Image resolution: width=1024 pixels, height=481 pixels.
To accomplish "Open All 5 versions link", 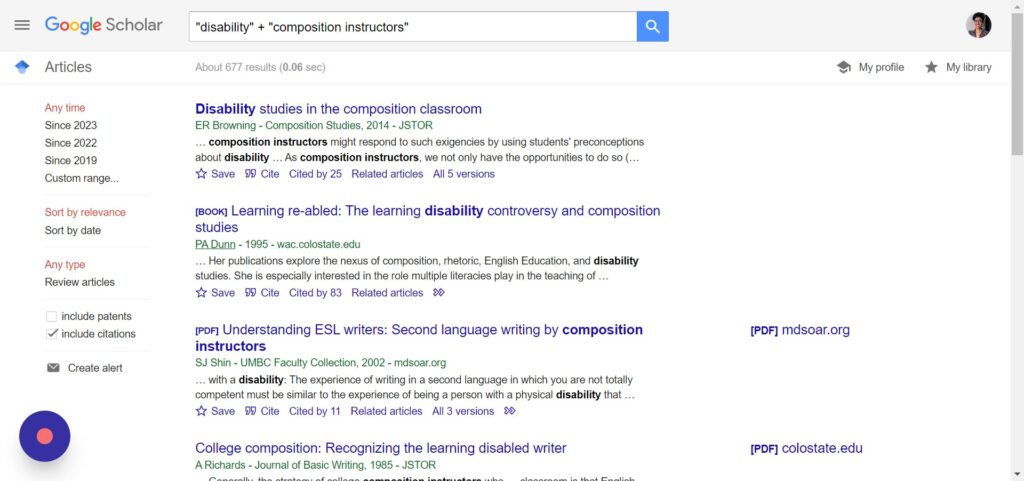I will point(464,174).
